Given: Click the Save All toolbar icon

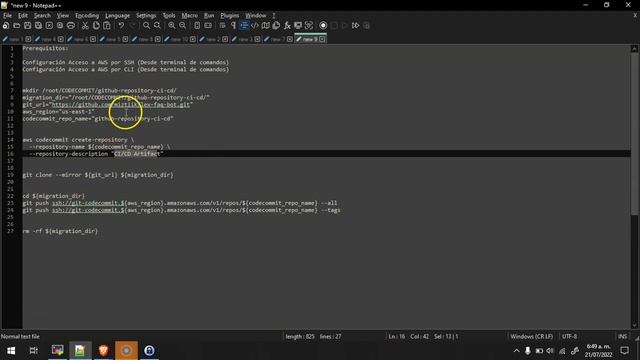Looking at the screenshot, I should [x=38, y=25].
